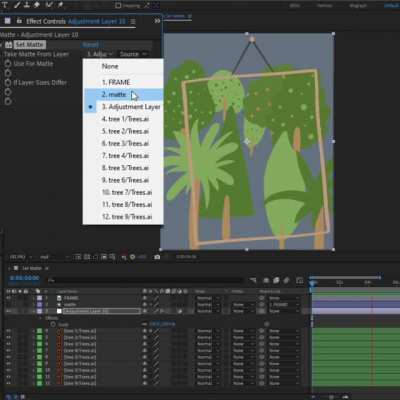Open the Source dropdown beside the layer selector
The image size is (400, 400).
[133, 54]
